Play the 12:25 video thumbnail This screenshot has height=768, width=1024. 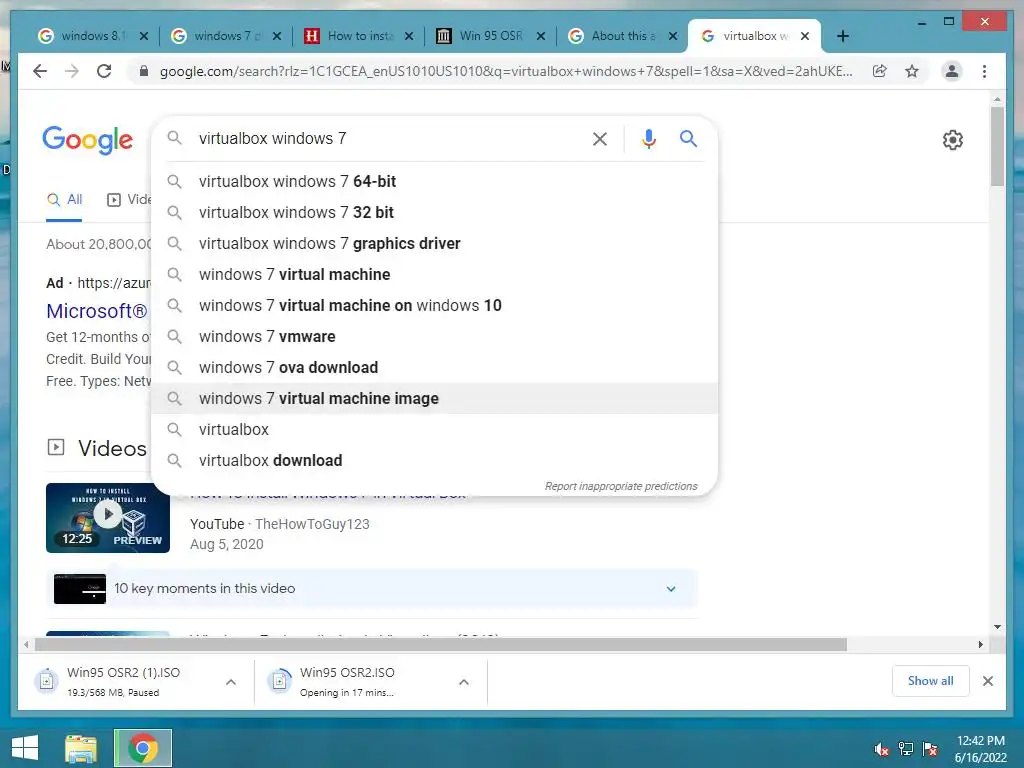(x=108, y=518)
